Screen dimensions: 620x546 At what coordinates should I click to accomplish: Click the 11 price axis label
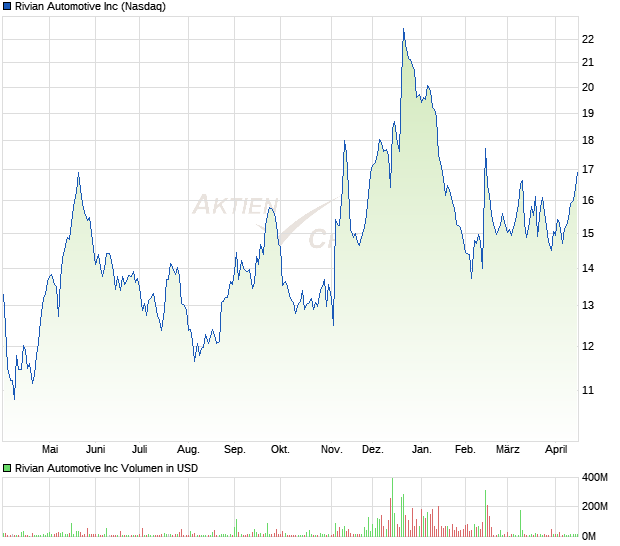pos(588,390)
